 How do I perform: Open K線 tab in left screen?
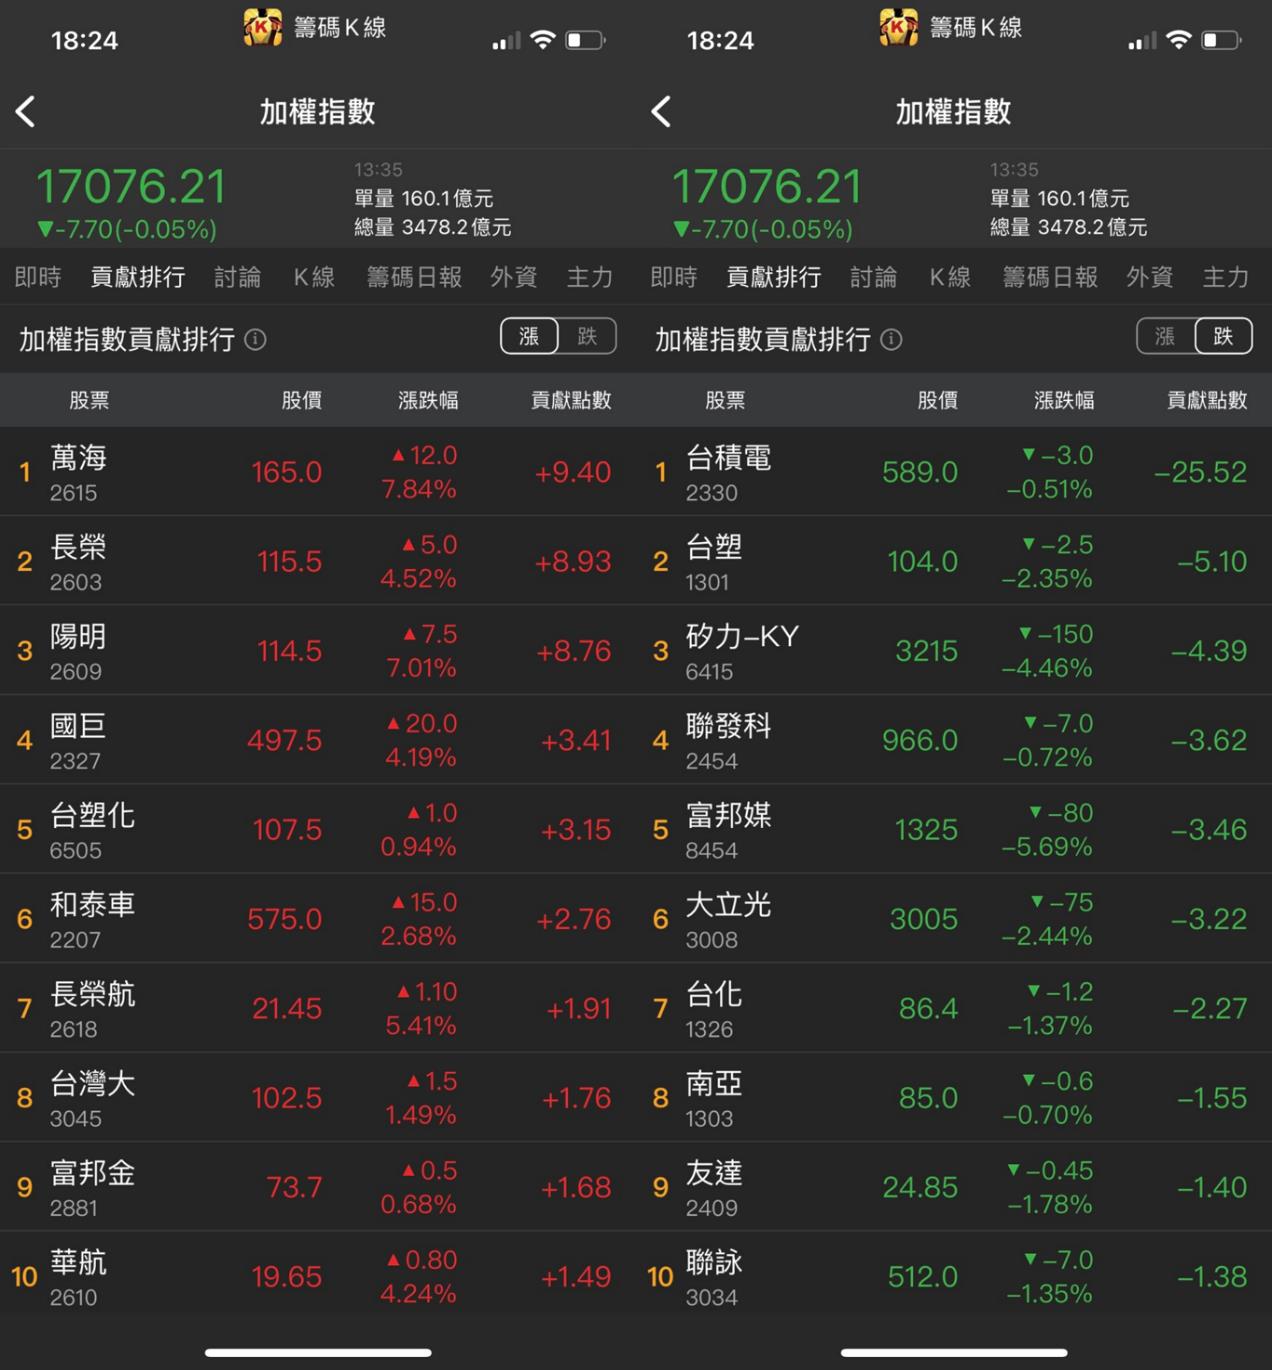[x=314, y=277]
